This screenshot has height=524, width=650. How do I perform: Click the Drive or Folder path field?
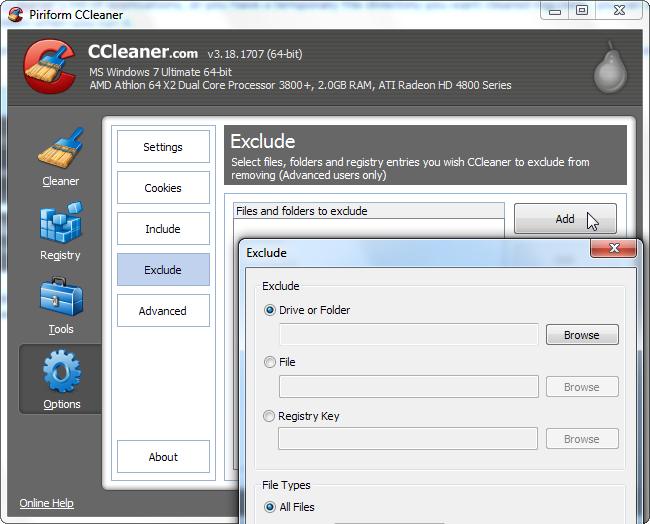(x=409, y=335)
